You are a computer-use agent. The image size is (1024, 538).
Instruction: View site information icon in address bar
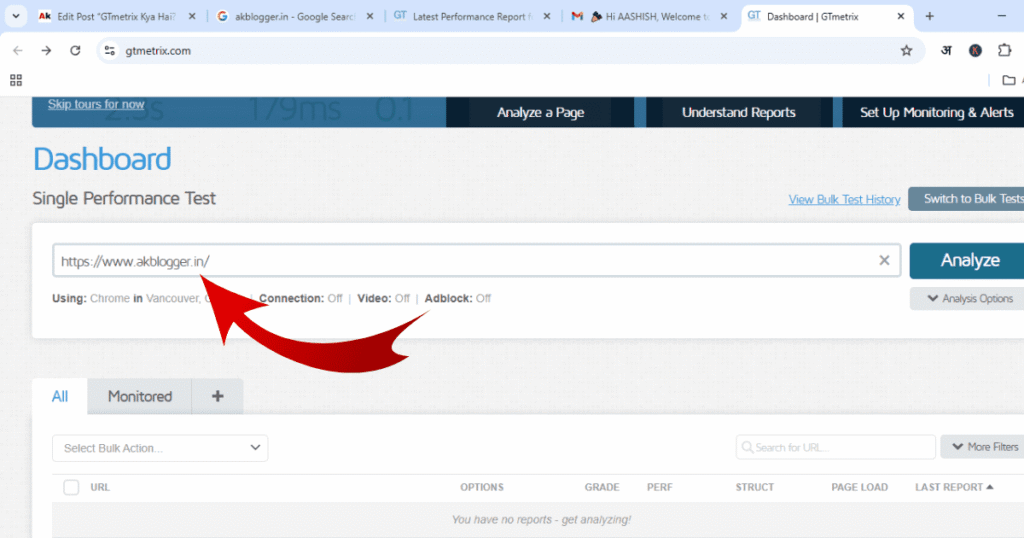pyautogui.click(x=110, y=50)
